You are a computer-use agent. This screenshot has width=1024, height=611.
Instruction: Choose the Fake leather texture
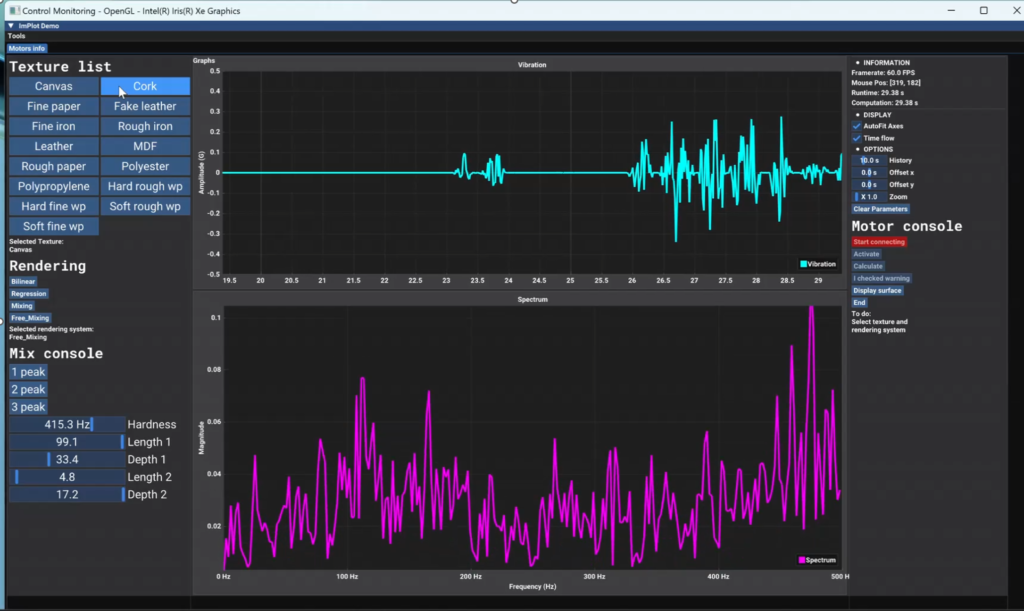[145, 106]
